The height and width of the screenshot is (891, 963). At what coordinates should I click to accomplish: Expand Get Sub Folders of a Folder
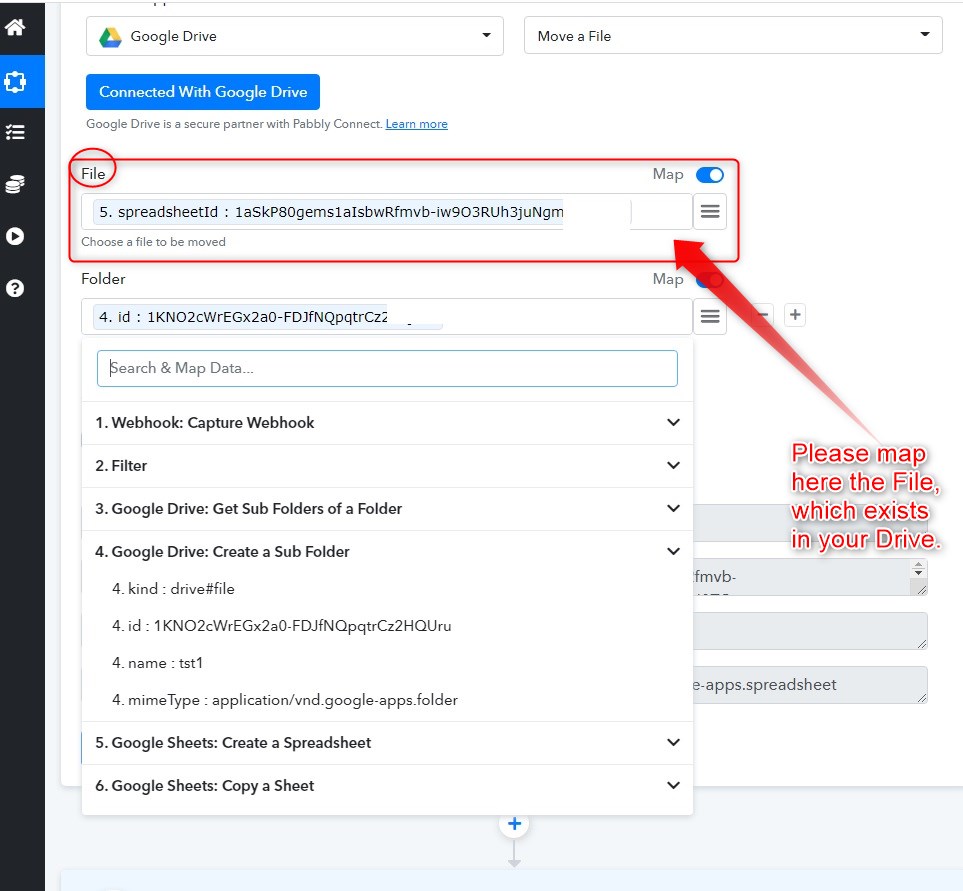[388, 508]
